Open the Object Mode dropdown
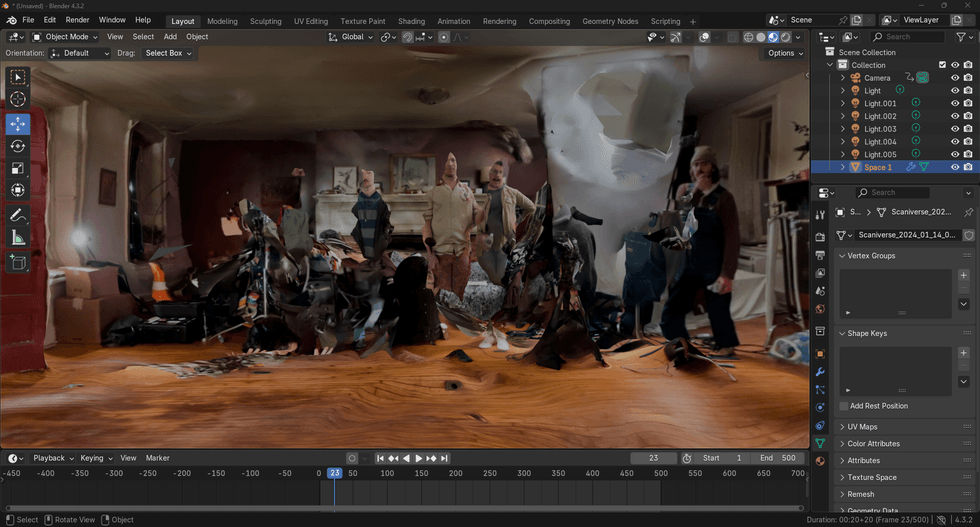 point(64,37)
